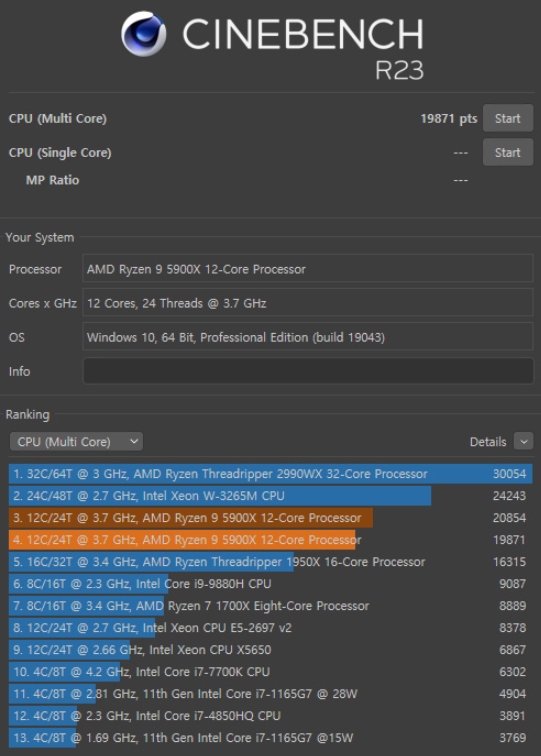
Task: Click the Cores x GHz field
Action: click(308, 303)
